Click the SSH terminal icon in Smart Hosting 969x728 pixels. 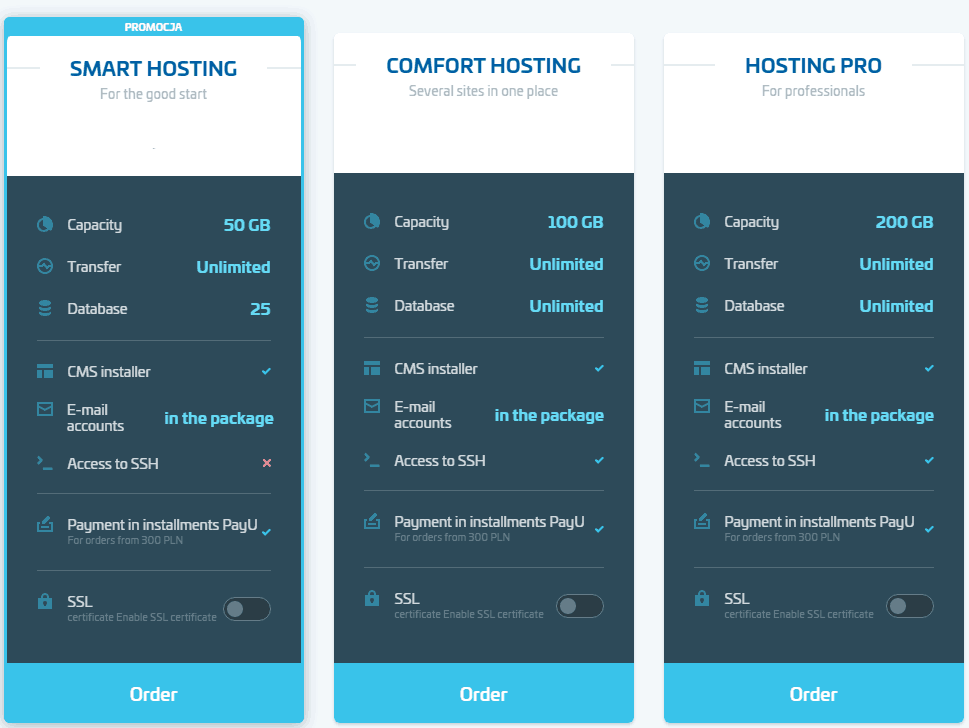point(44,463)
